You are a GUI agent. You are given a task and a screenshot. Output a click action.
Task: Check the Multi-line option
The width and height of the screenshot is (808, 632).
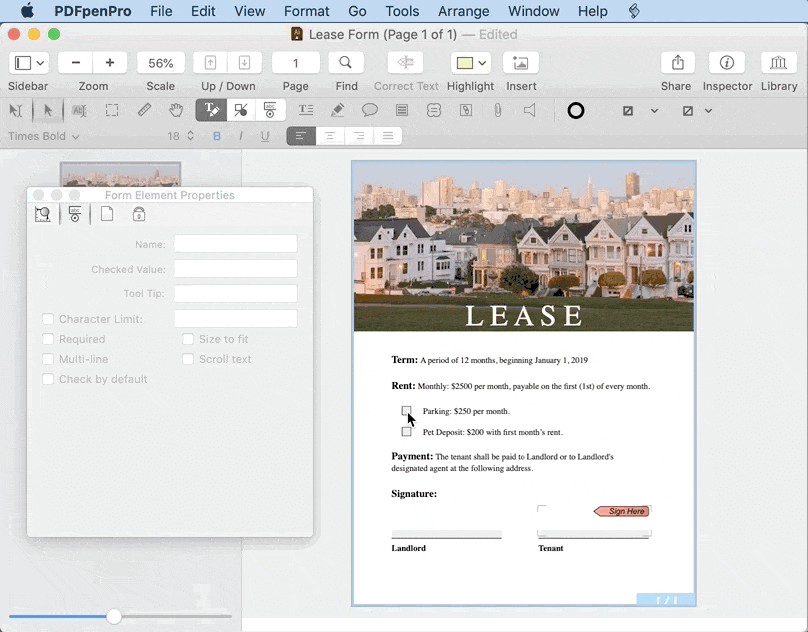point(47,358)
